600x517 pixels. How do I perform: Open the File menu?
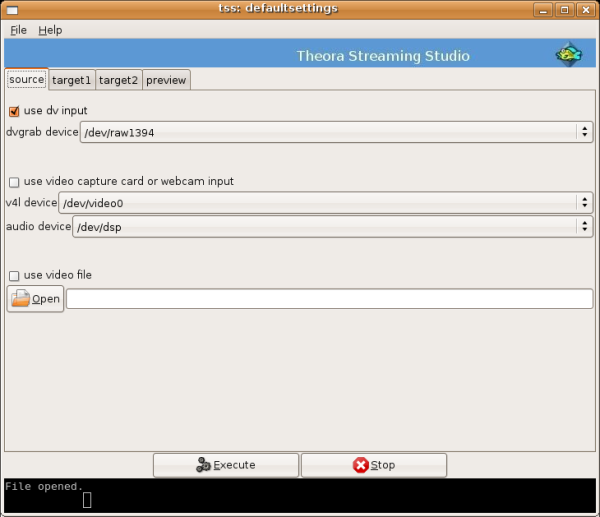[19, 30]
